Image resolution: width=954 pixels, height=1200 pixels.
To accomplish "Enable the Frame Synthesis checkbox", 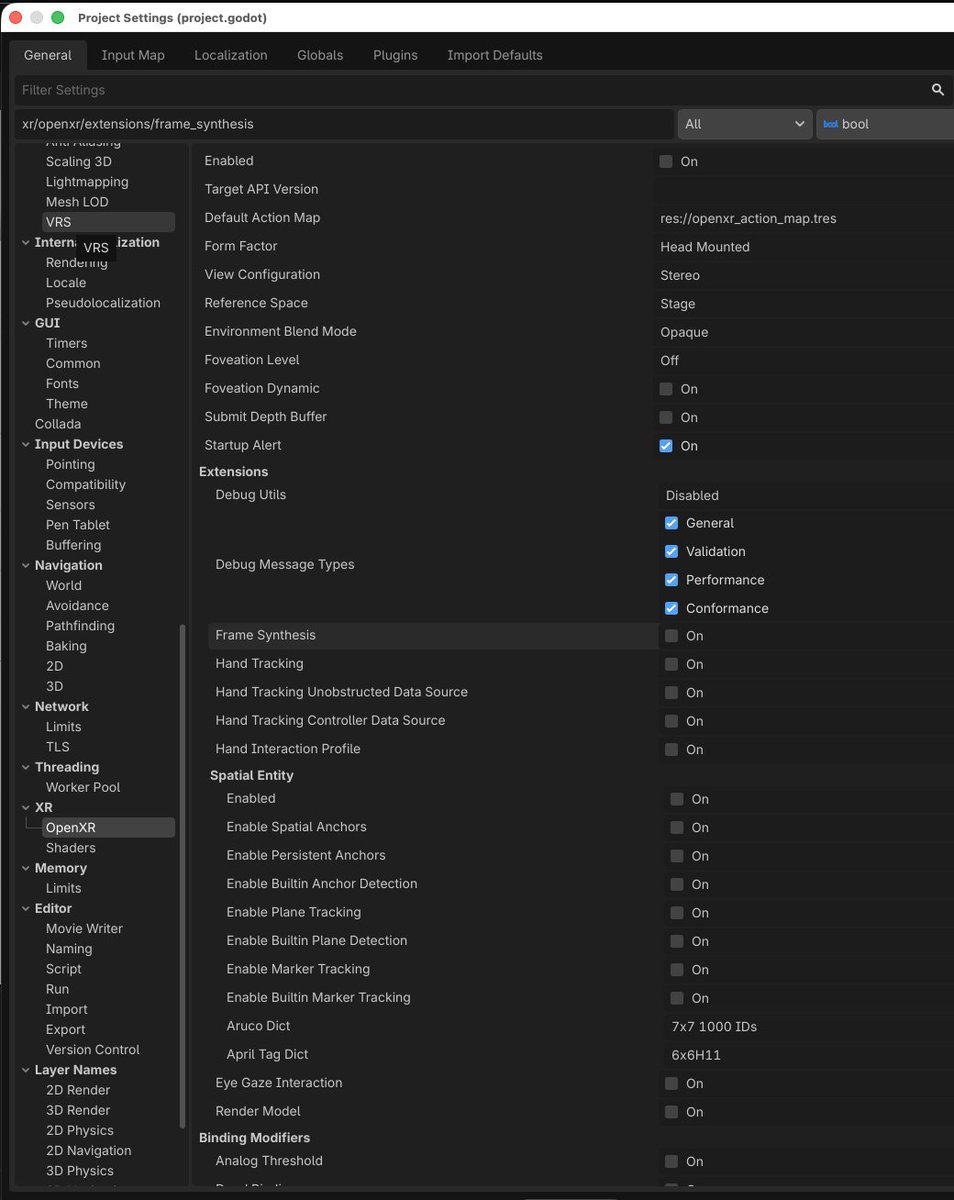I will tap(671, 636).
